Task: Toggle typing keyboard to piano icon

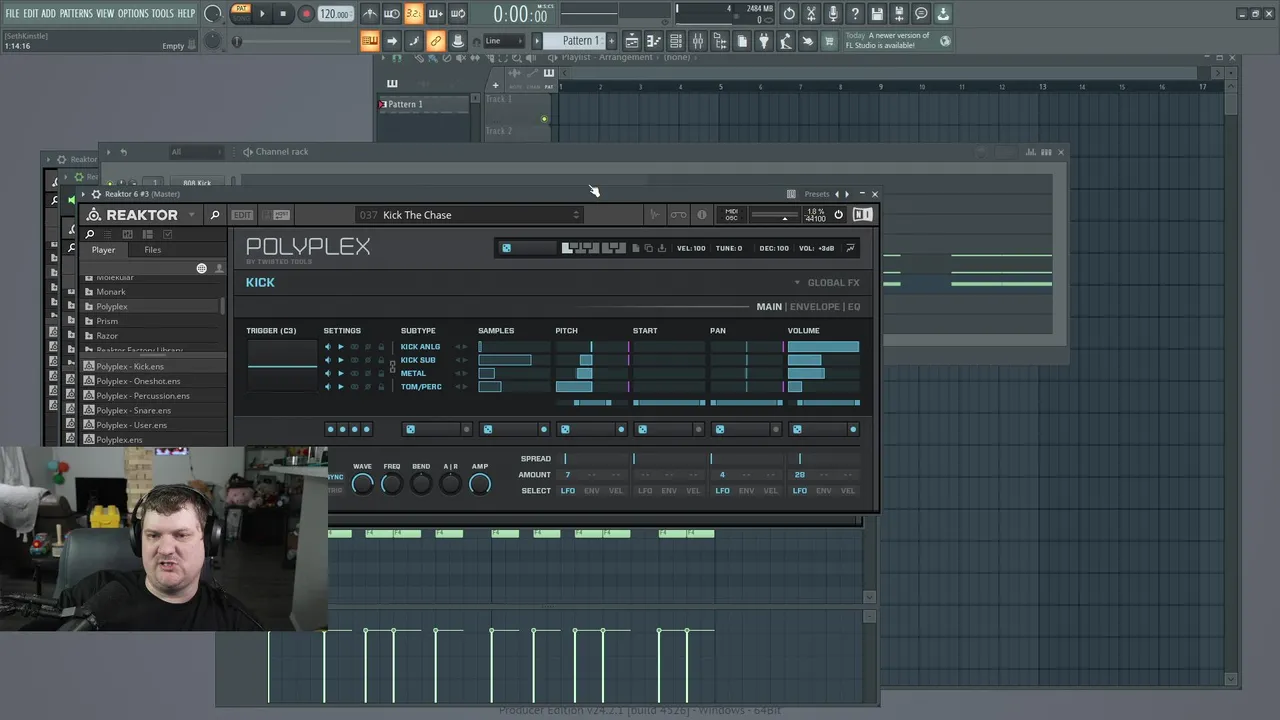Action: point(369,41)
